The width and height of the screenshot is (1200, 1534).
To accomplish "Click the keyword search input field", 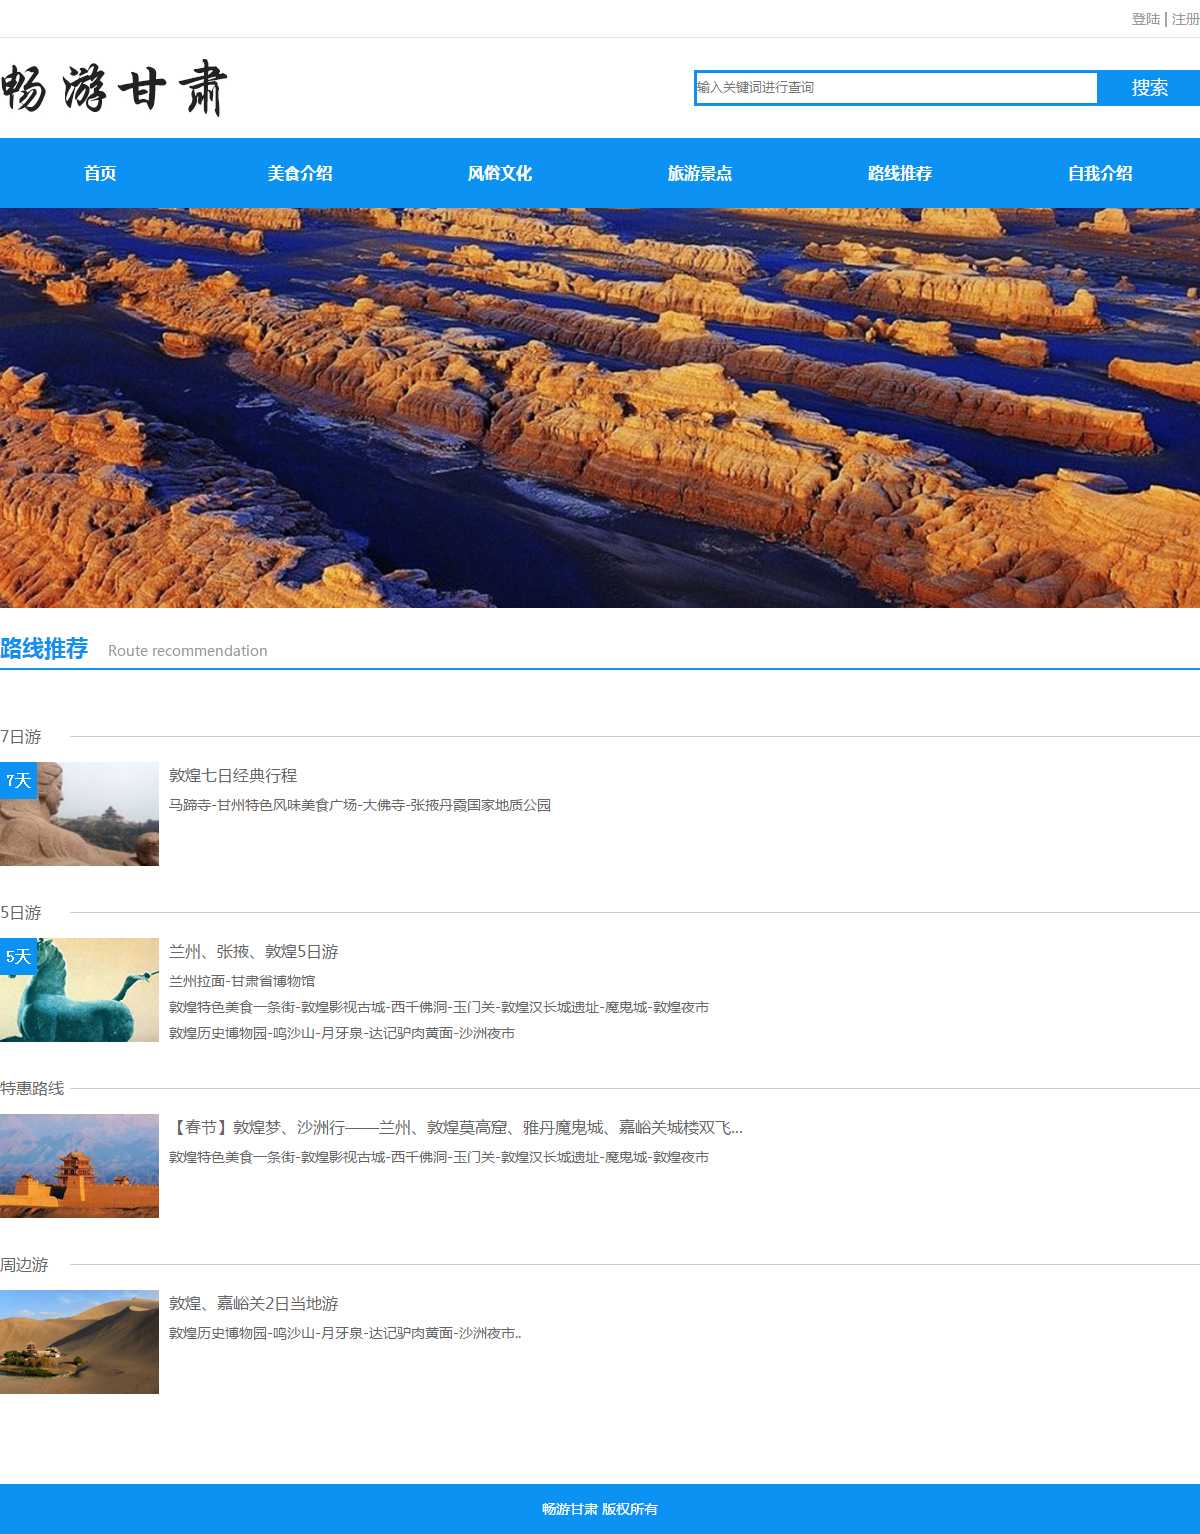I will [x=895, y=88].
